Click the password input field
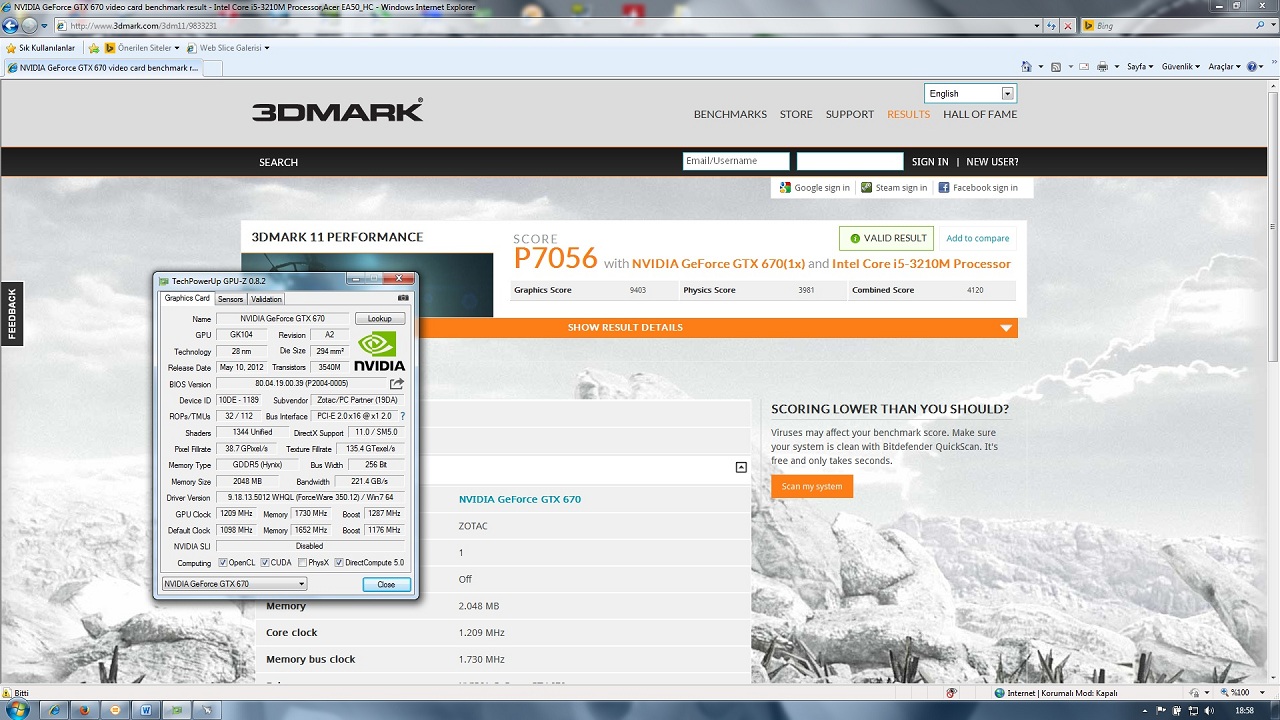 point(850,161)
